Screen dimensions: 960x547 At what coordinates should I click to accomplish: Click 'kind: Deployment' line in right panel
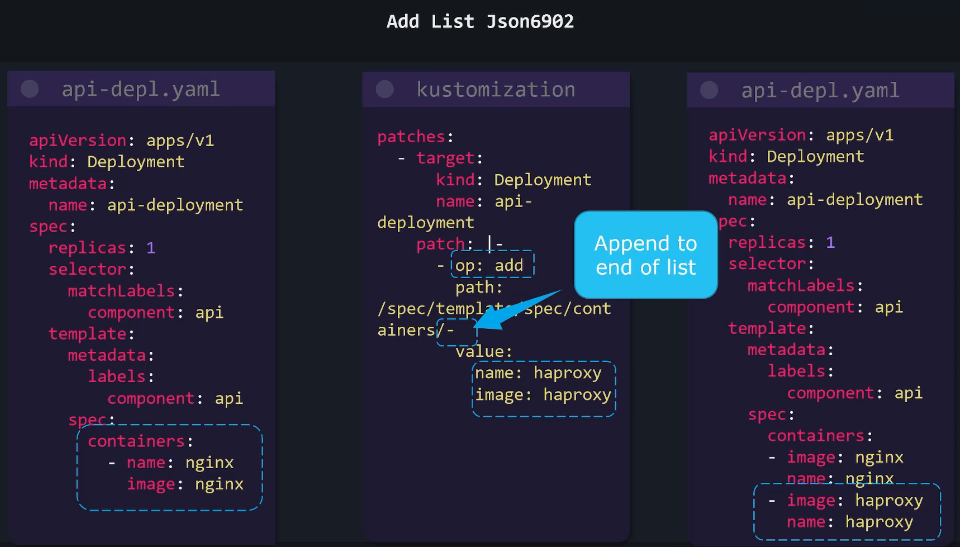(x=786, y=156)
